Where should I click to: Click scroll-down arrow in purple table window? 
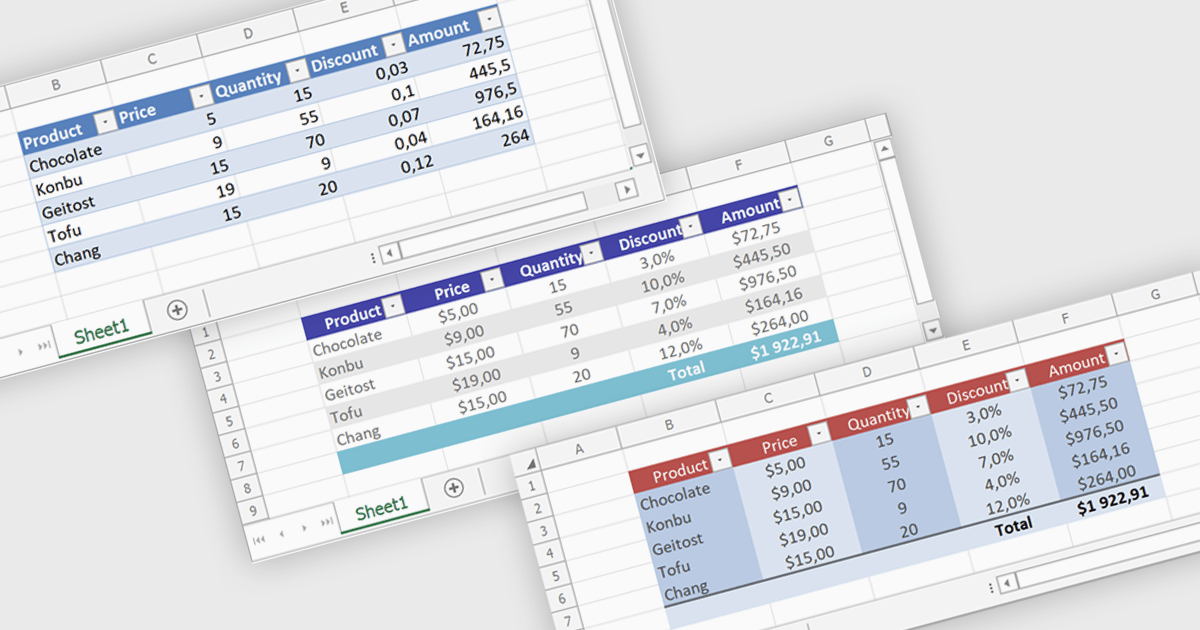click(x=932, y=329)
